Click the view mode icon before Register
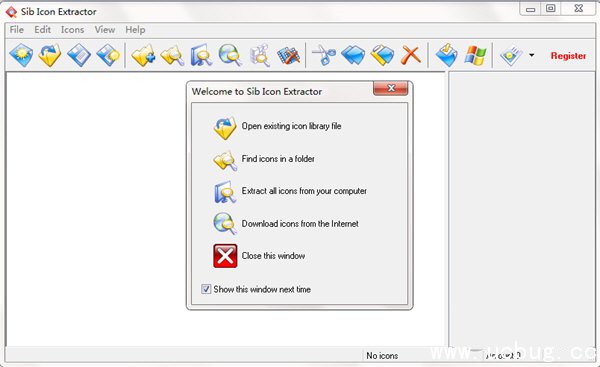The image size is (600, 367). pos(511,55)
